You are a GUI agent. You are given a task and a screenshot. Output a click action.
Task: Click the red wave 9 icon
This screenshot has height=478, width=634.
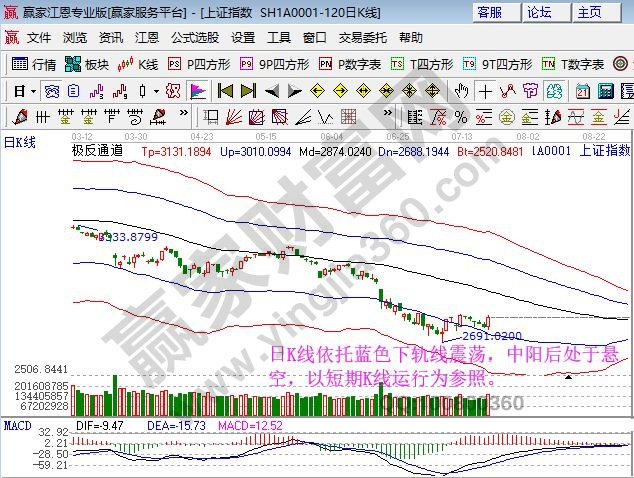(x=120, y=91)
